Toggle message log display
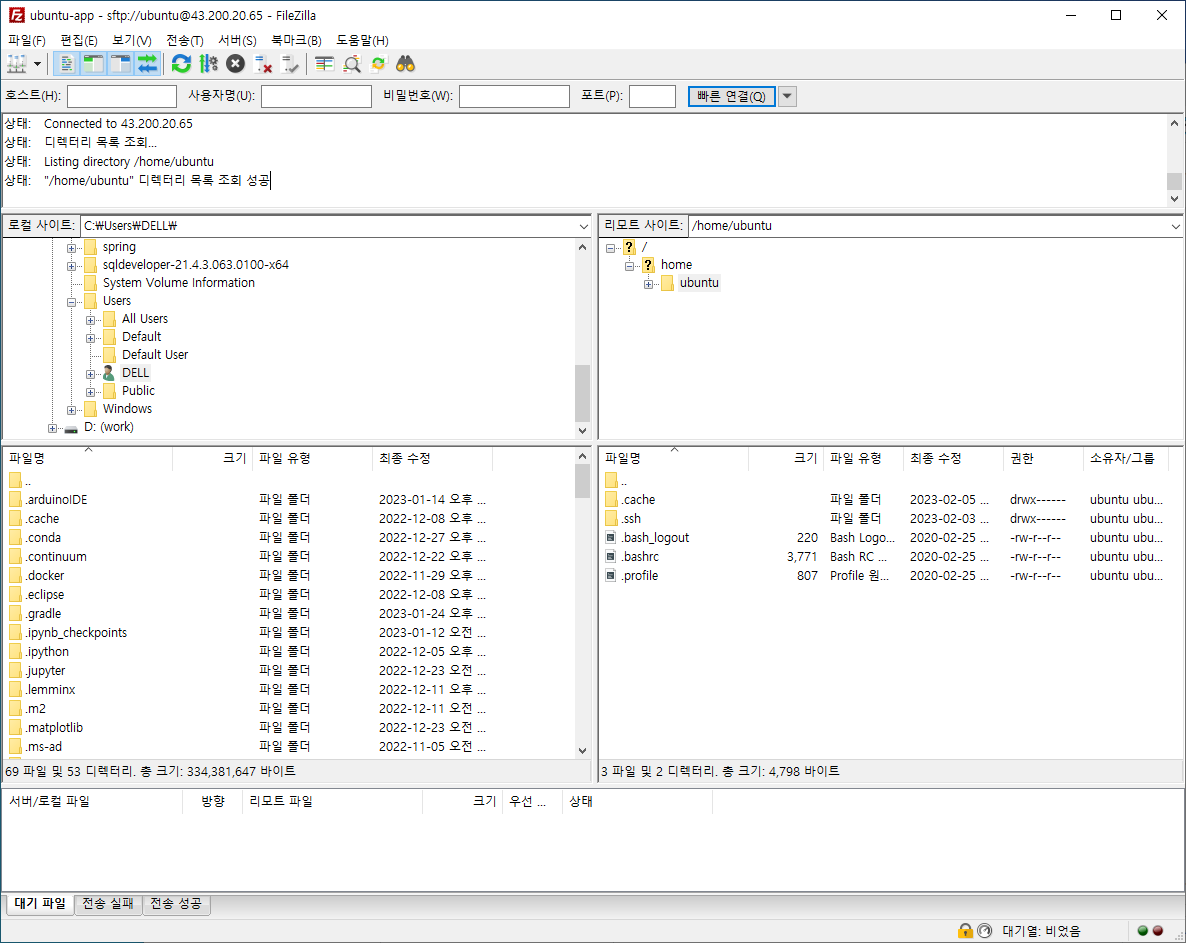Image resolution: width=1186 pixels, height=943 pixels. [67, 64]
